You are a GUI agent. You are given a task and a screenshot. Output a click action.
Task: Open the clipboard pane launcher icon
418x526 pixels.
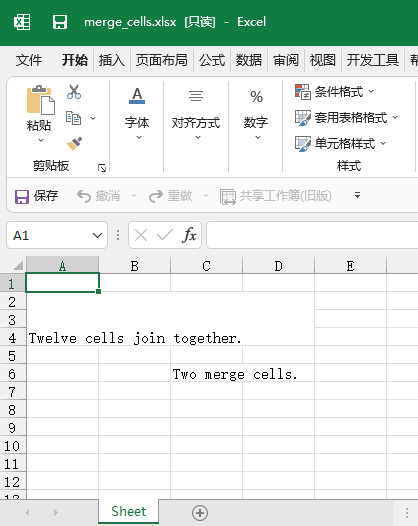click(x=102, y=168)
